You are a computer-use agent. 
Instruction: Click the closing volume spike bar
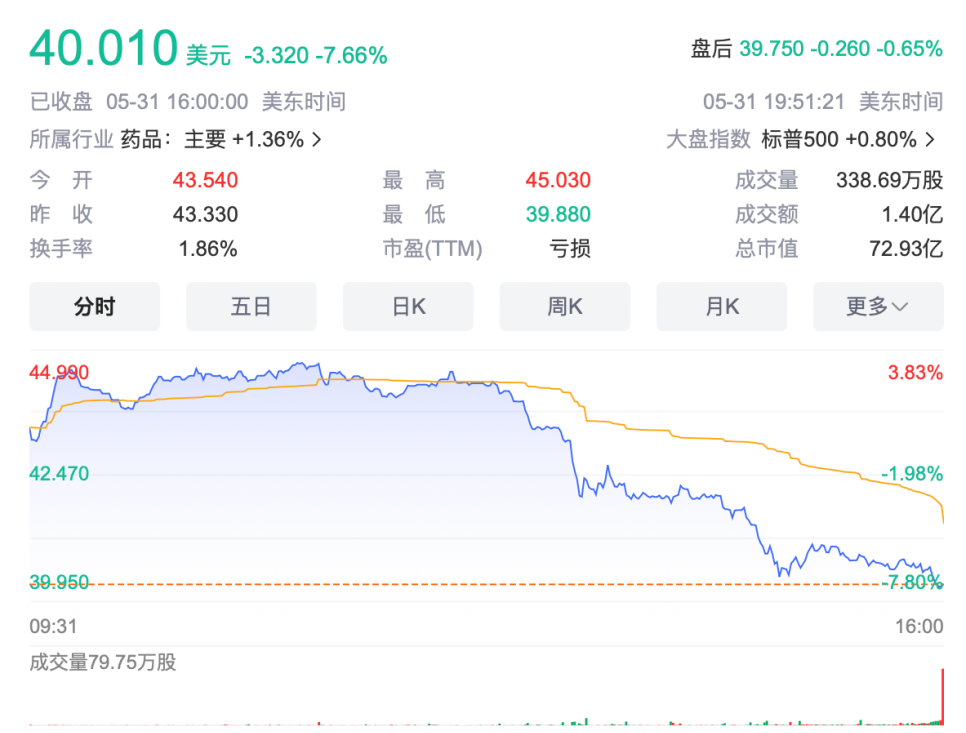(942, 696)
